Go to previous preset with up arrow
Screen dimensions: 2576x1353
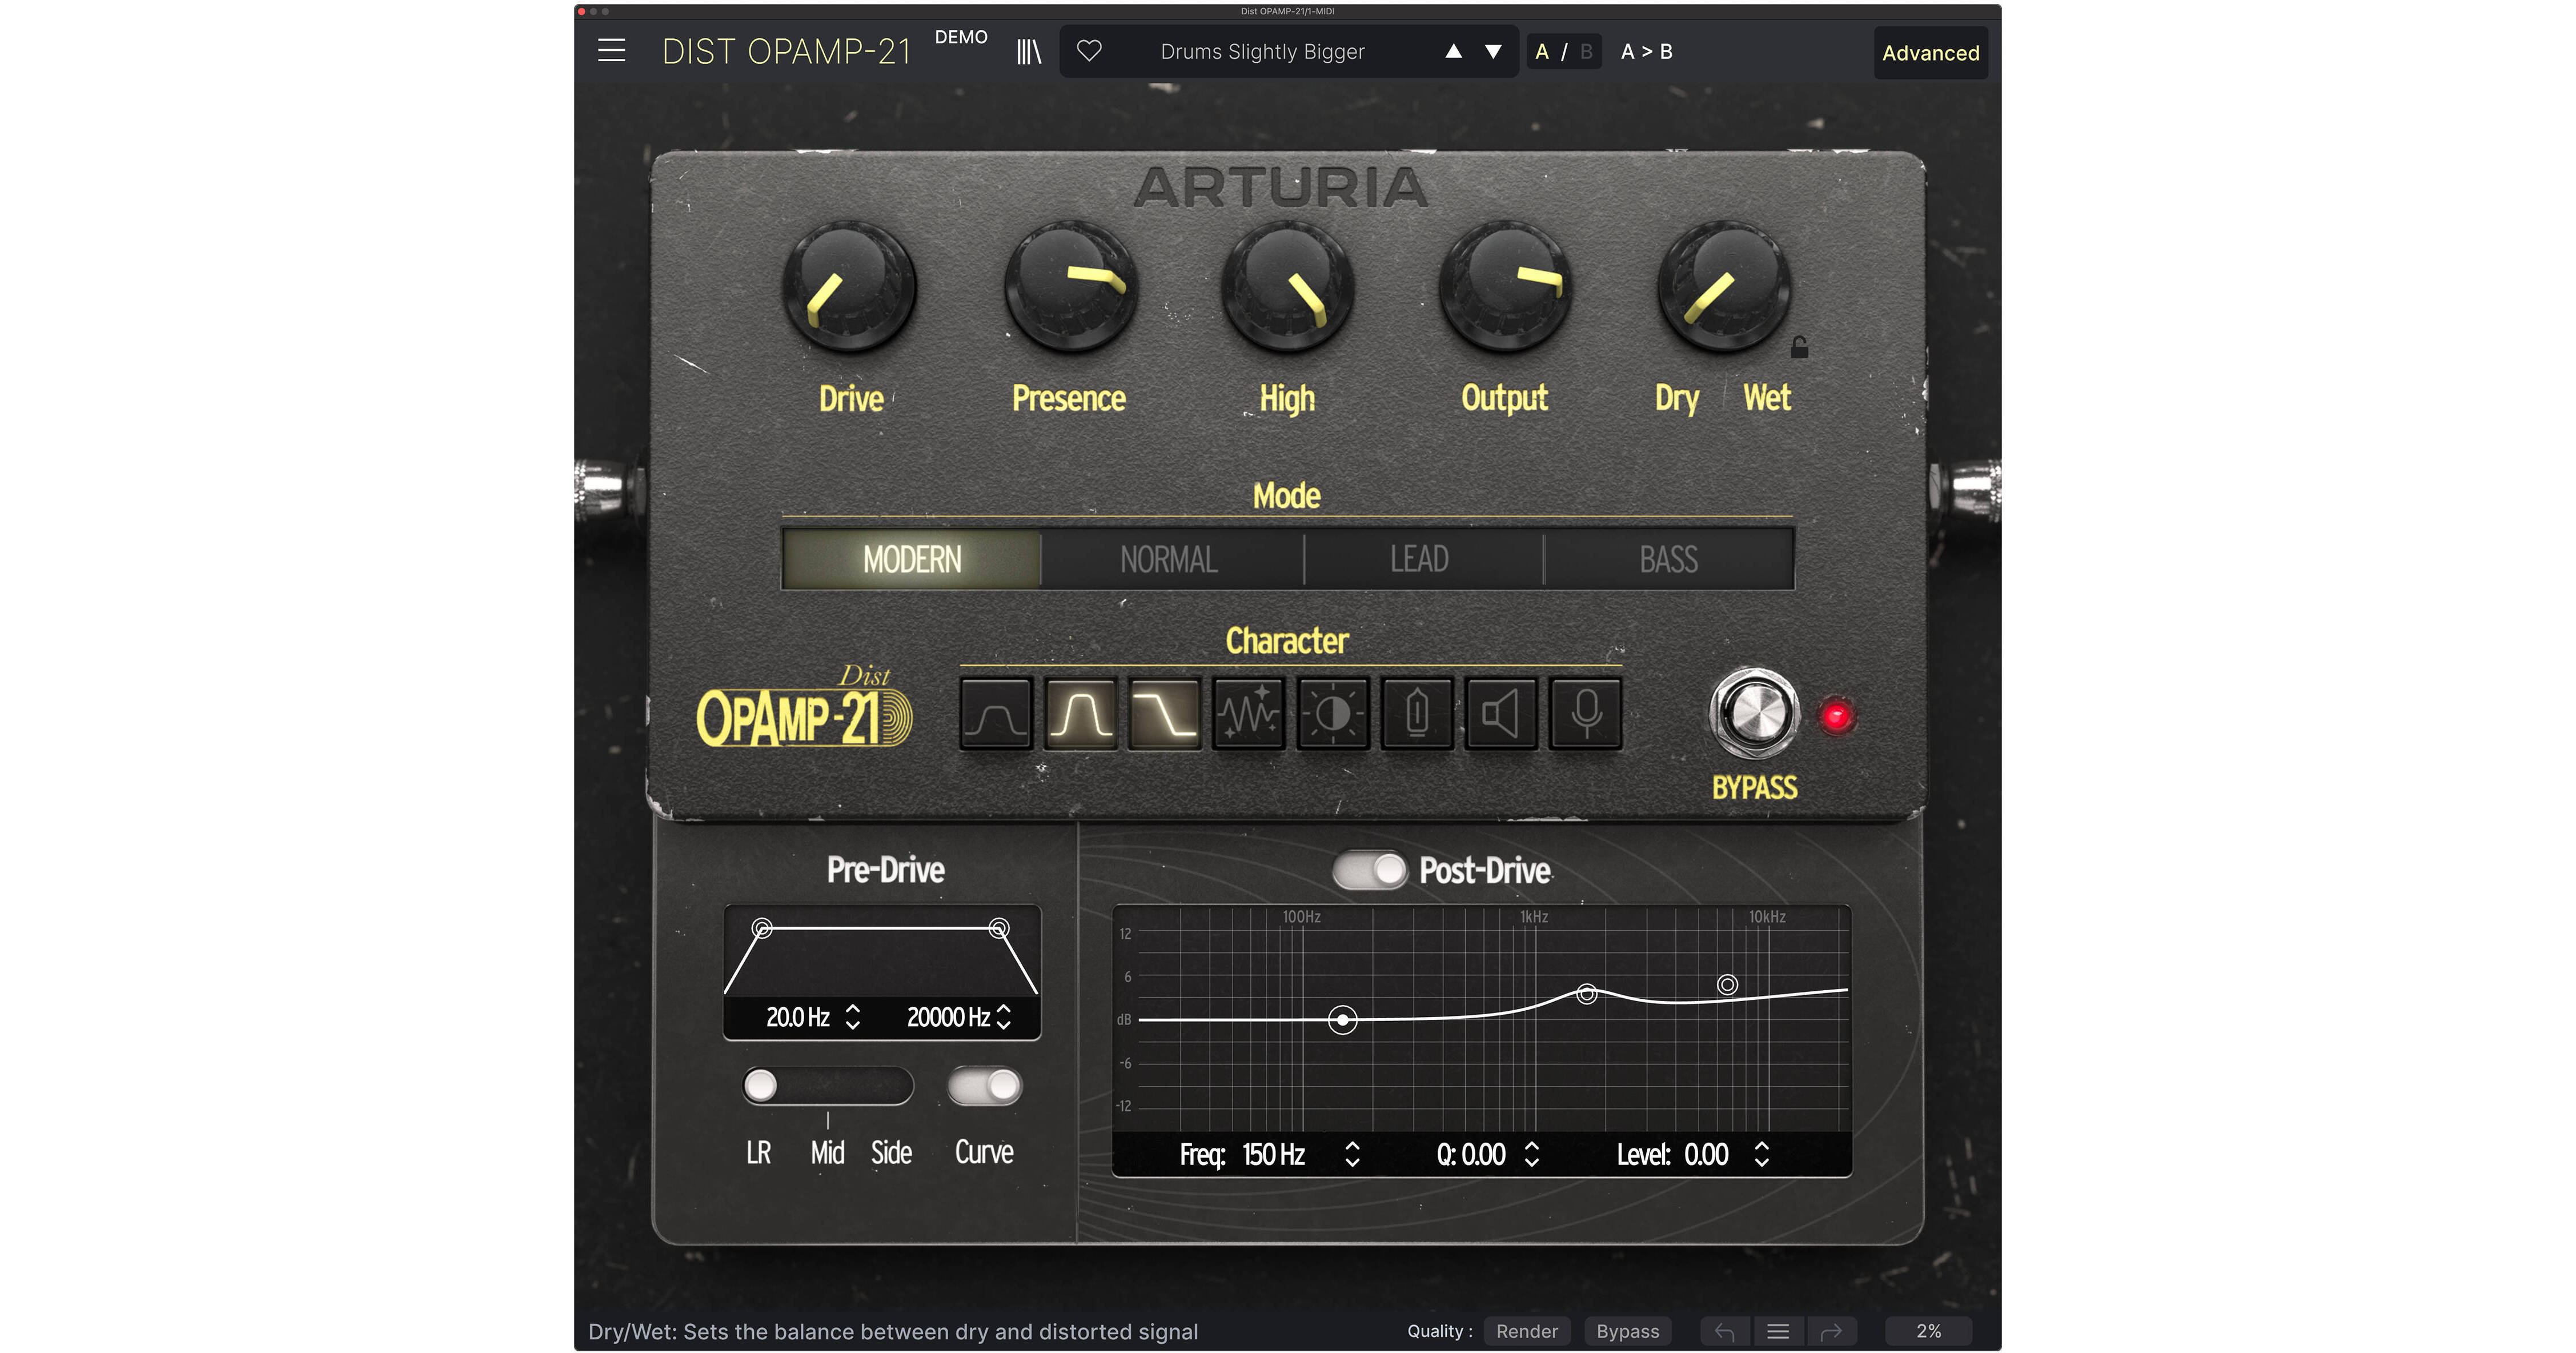coord(1455,51)
